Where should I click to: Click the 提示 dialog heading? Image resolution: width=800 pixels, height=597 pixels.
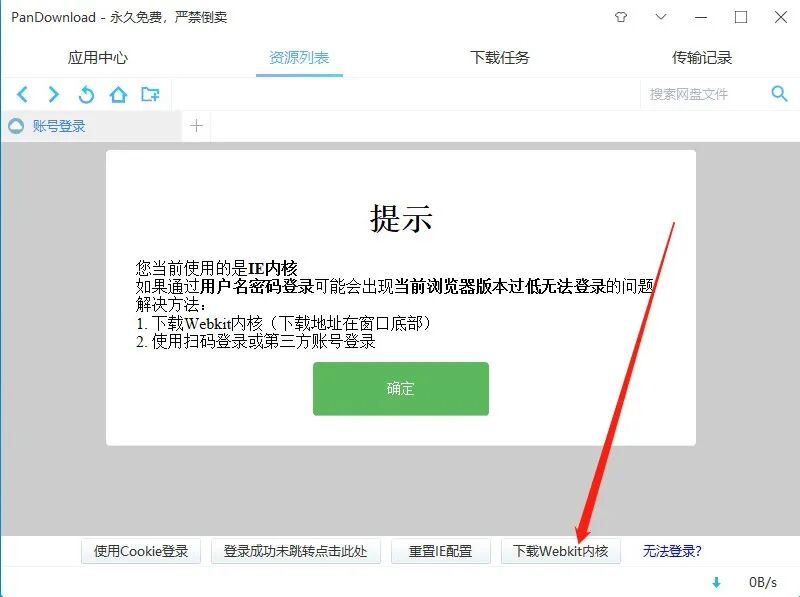(401, 218)
